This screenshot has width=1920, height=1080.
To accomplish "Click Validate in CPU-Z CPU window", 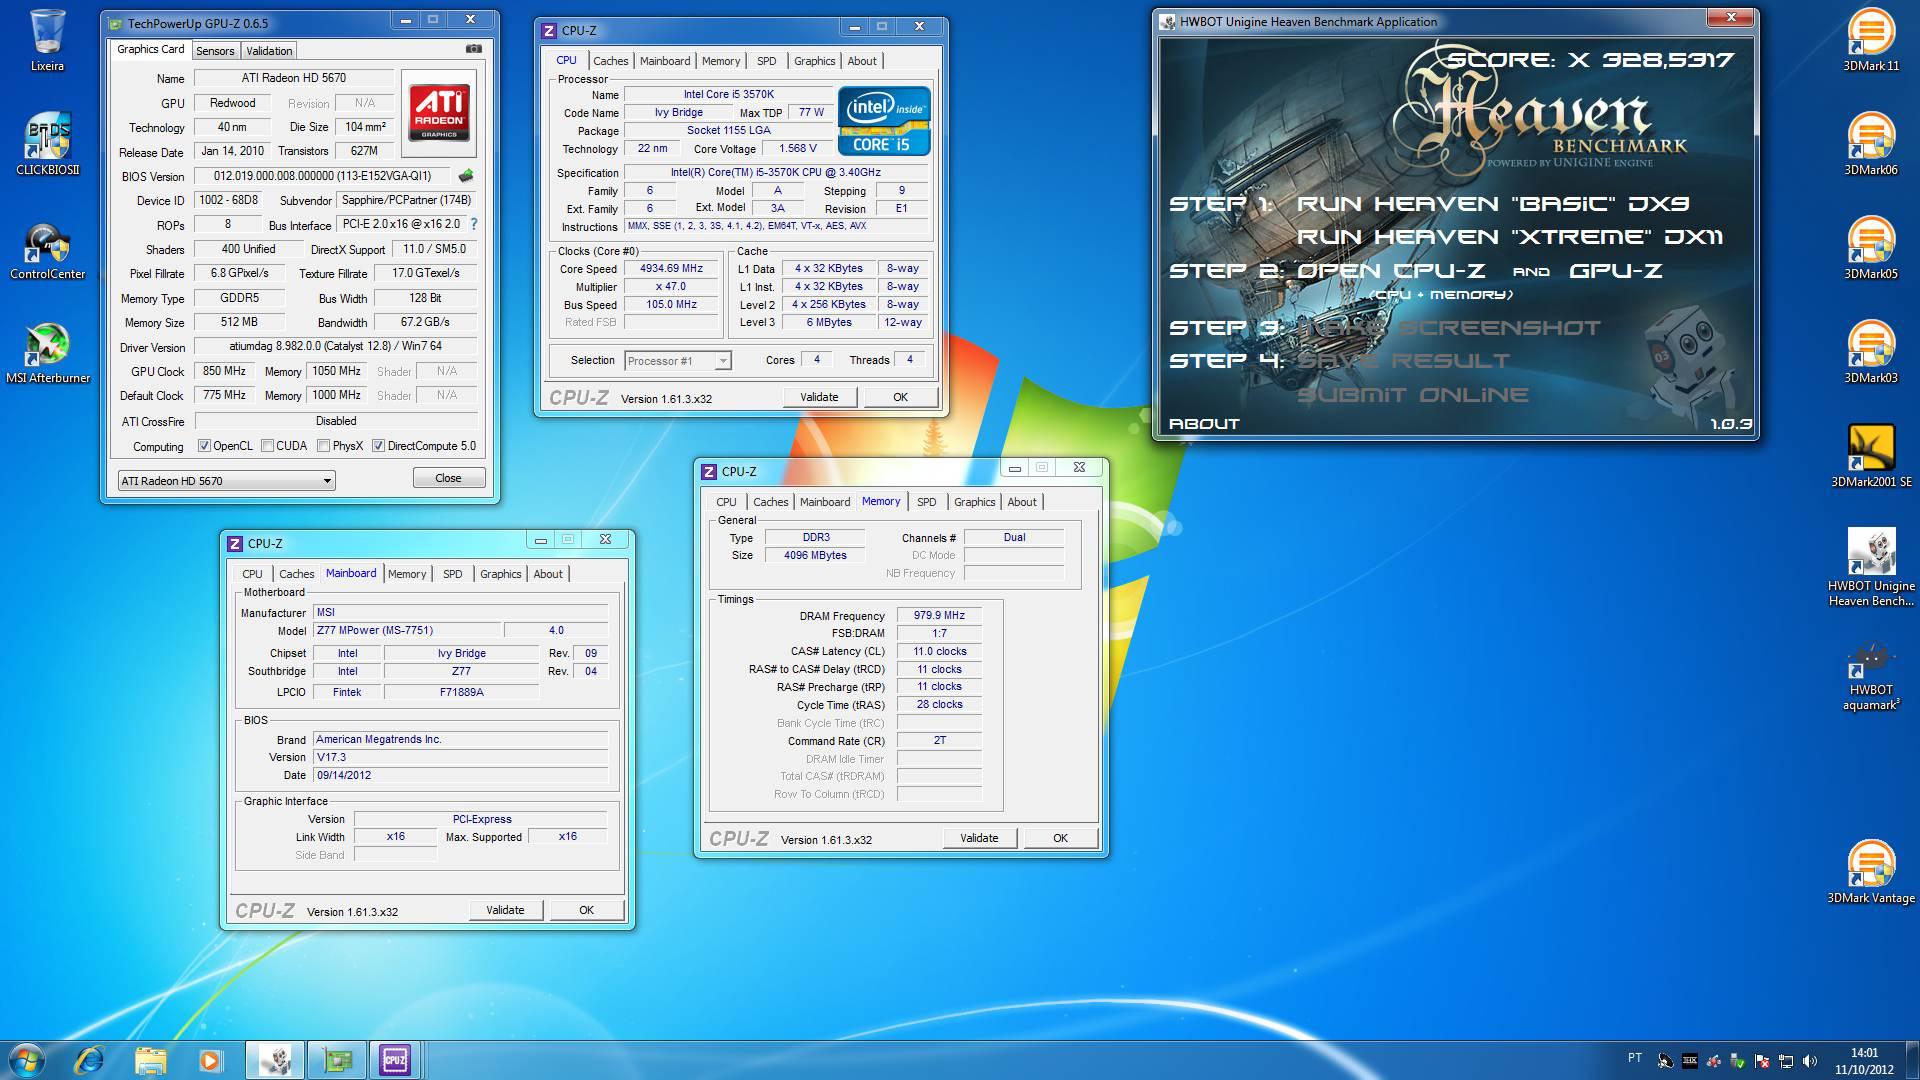I will (819, 397).
